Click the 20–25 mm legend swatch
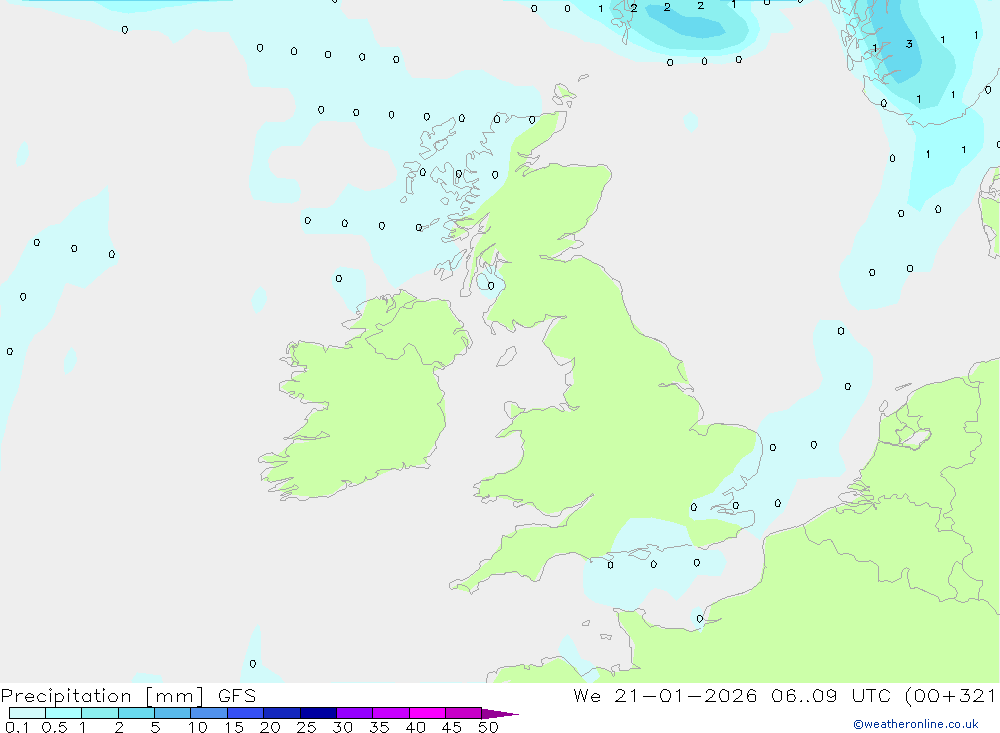The width and height of the screenshot is (1000, 733). pyautogui.click(x=282, y=713)
